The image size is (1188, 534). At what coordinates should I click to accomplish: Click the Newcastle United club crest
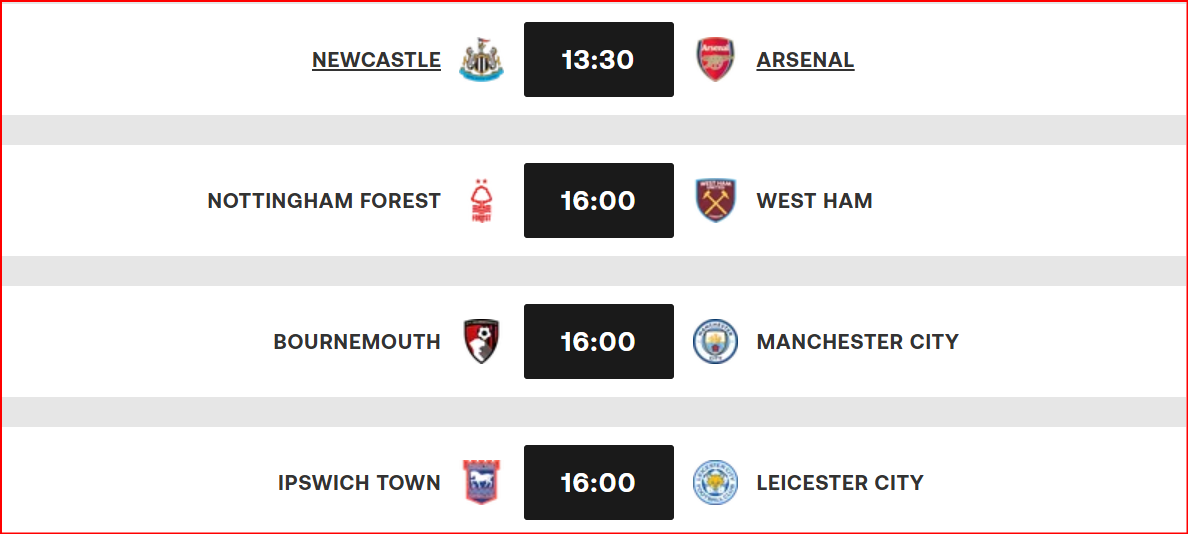(481, 59)
